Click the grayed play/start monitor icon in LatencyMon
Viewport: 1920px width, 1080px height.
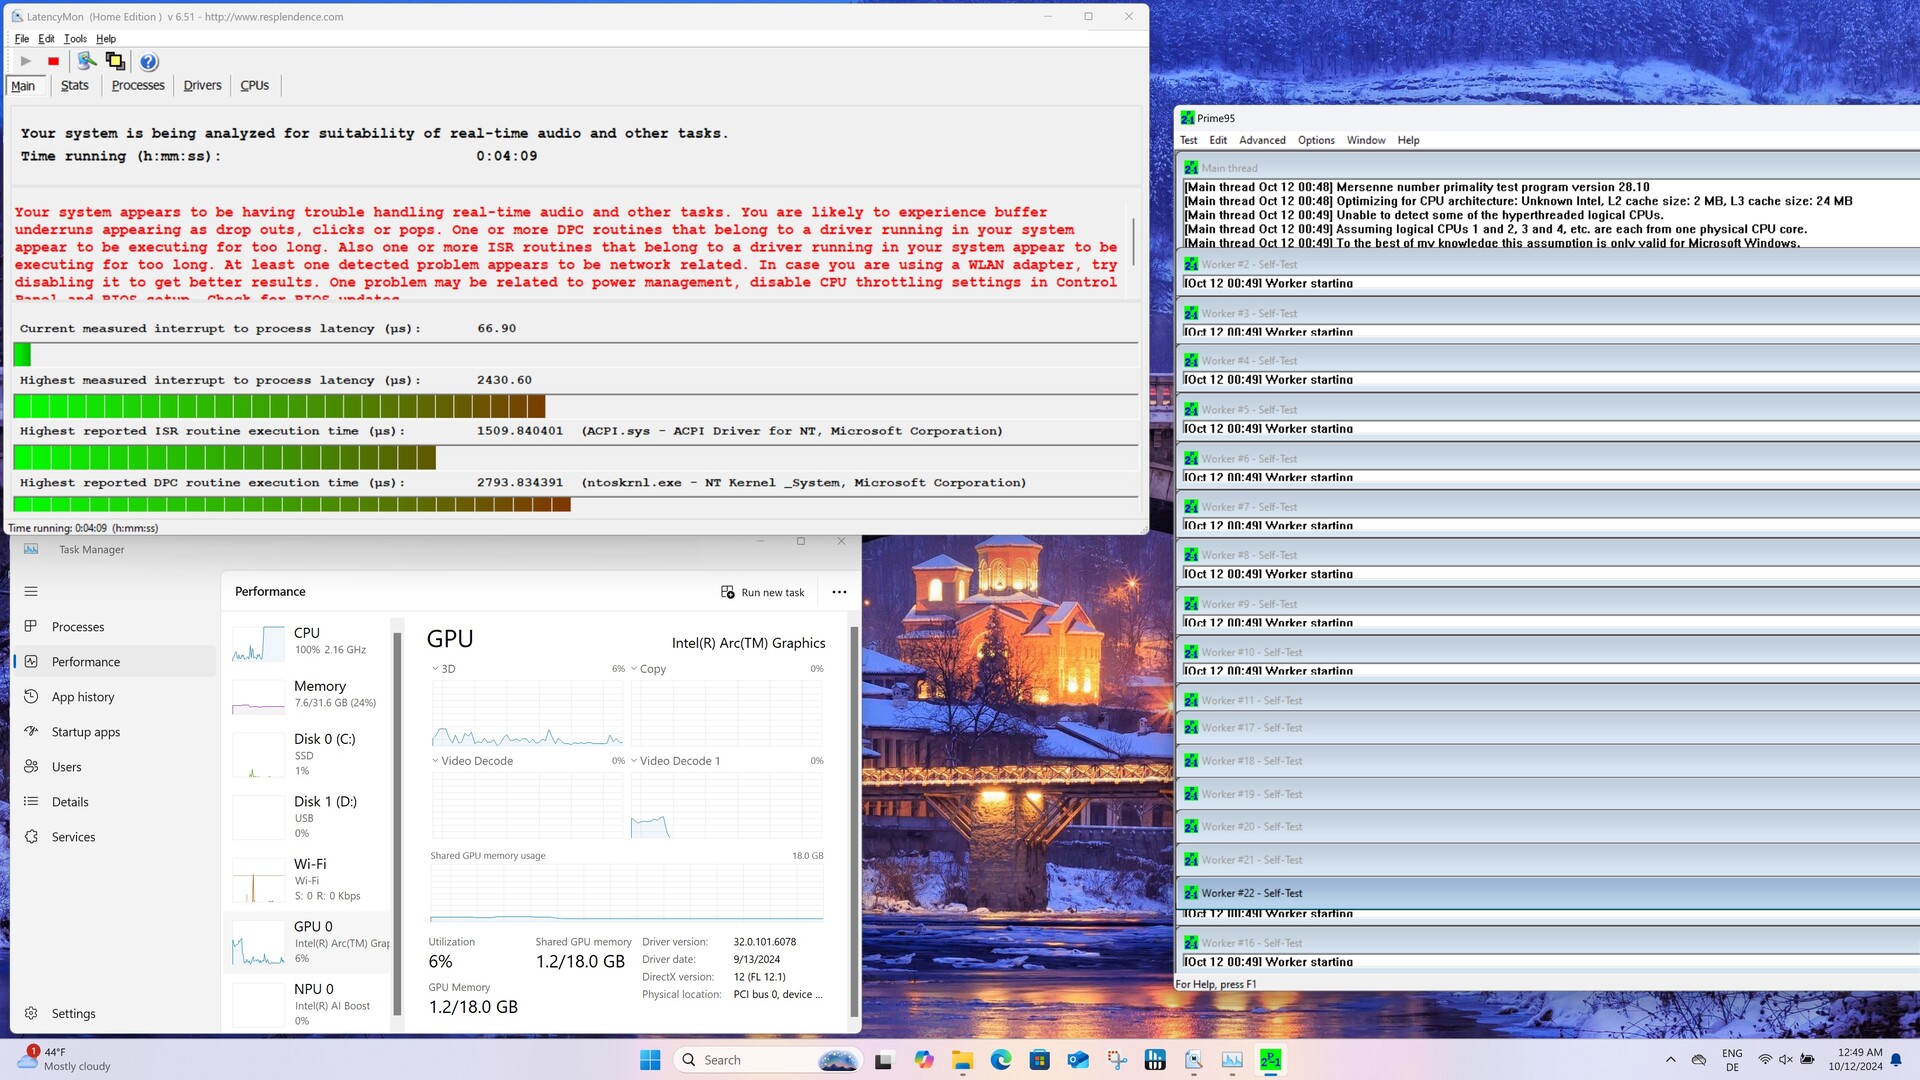point(26,61)
